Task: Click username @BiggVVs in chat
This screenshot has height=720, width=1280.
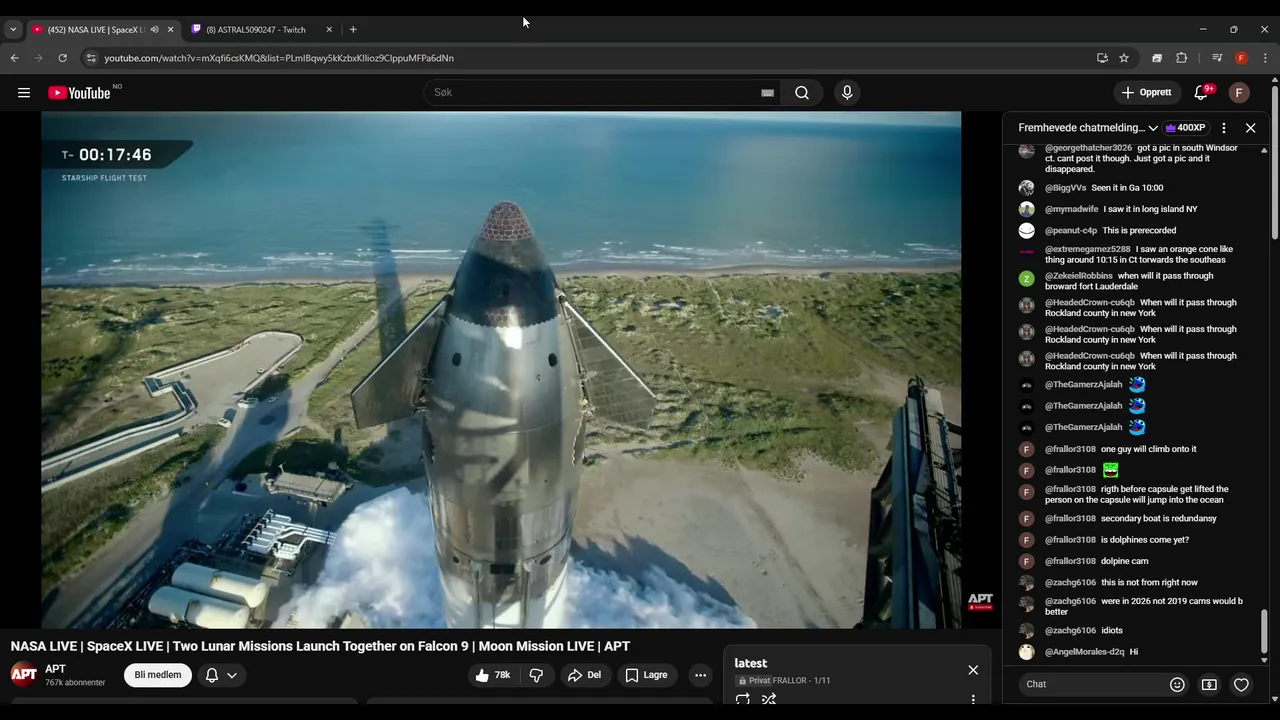Action: [1065, 188]
